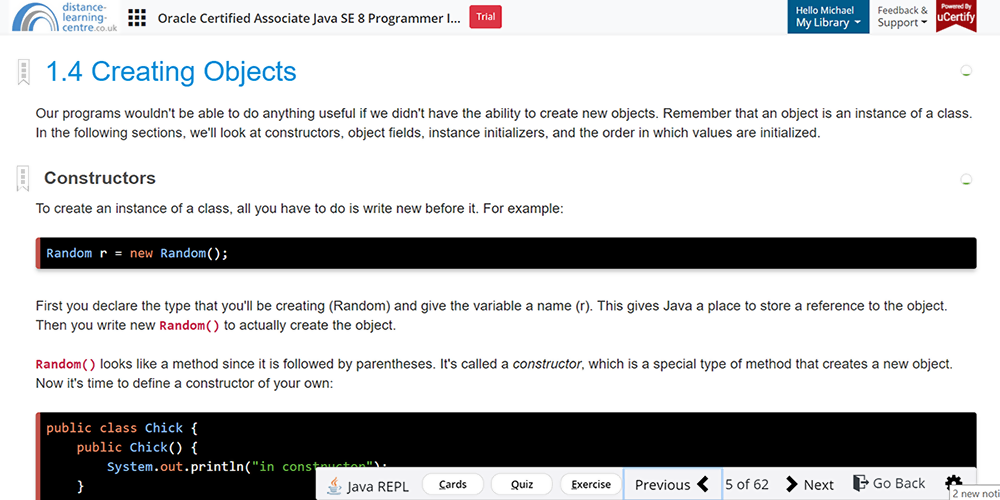
Task: Toggle completion circle for Creating Objects
Action: pyautogui.click(x=966, y=71)
